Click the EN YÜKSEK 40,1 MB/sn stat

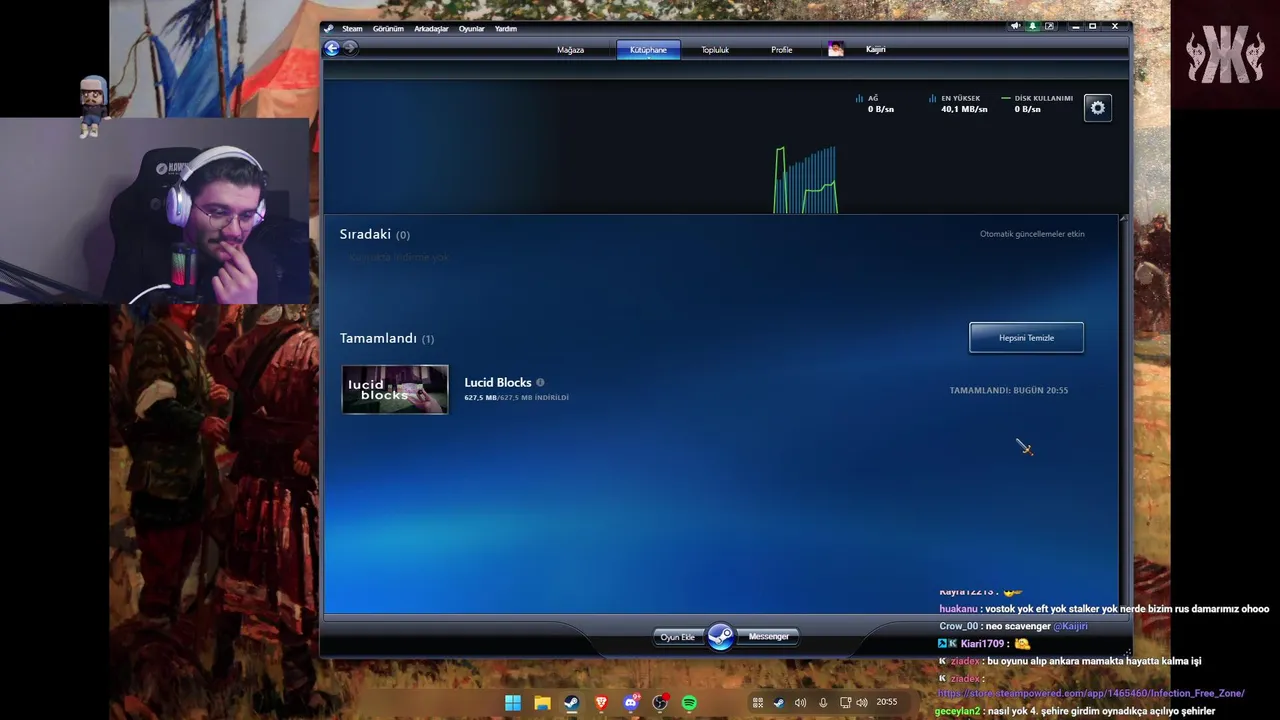[x=958, y=104]
